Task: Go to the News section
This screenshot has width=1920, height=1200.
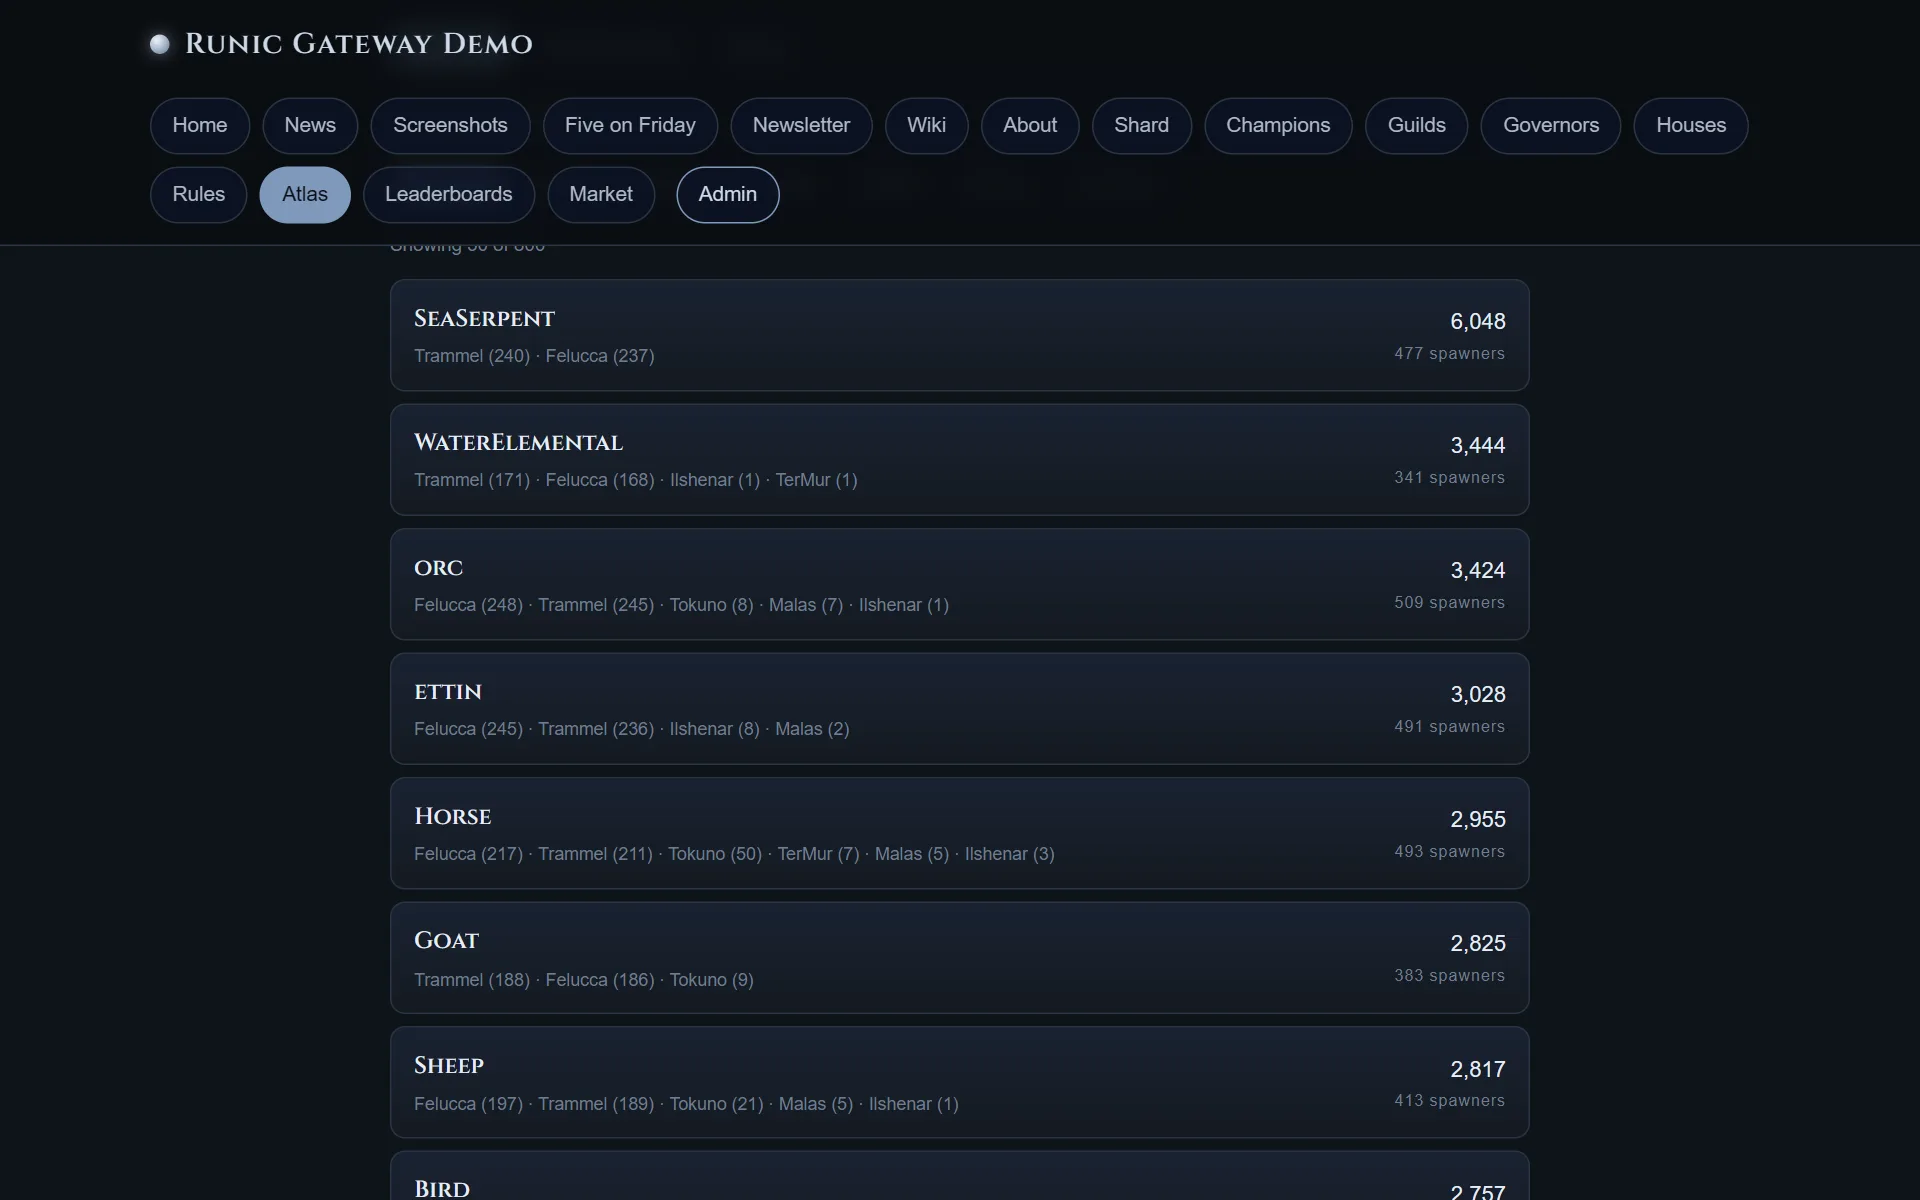Action: point(310,126)
